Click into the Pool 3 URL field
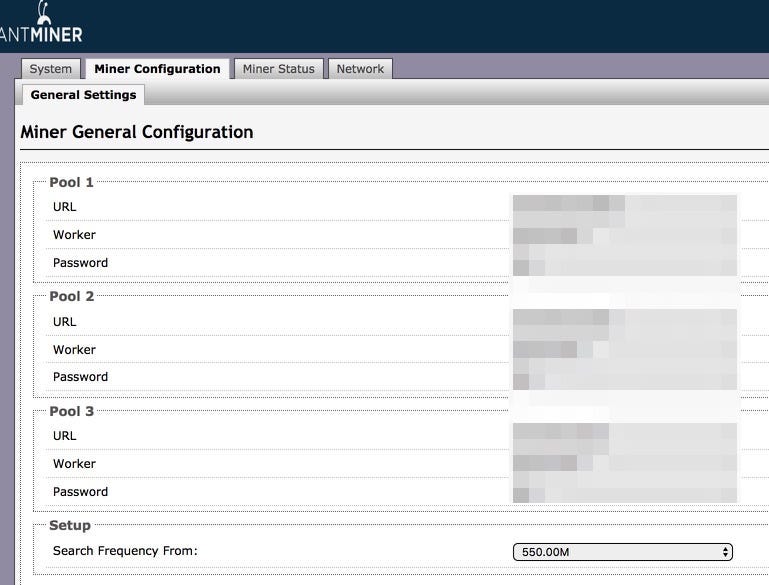Viewport: 769px width, 585px height. 624,436
